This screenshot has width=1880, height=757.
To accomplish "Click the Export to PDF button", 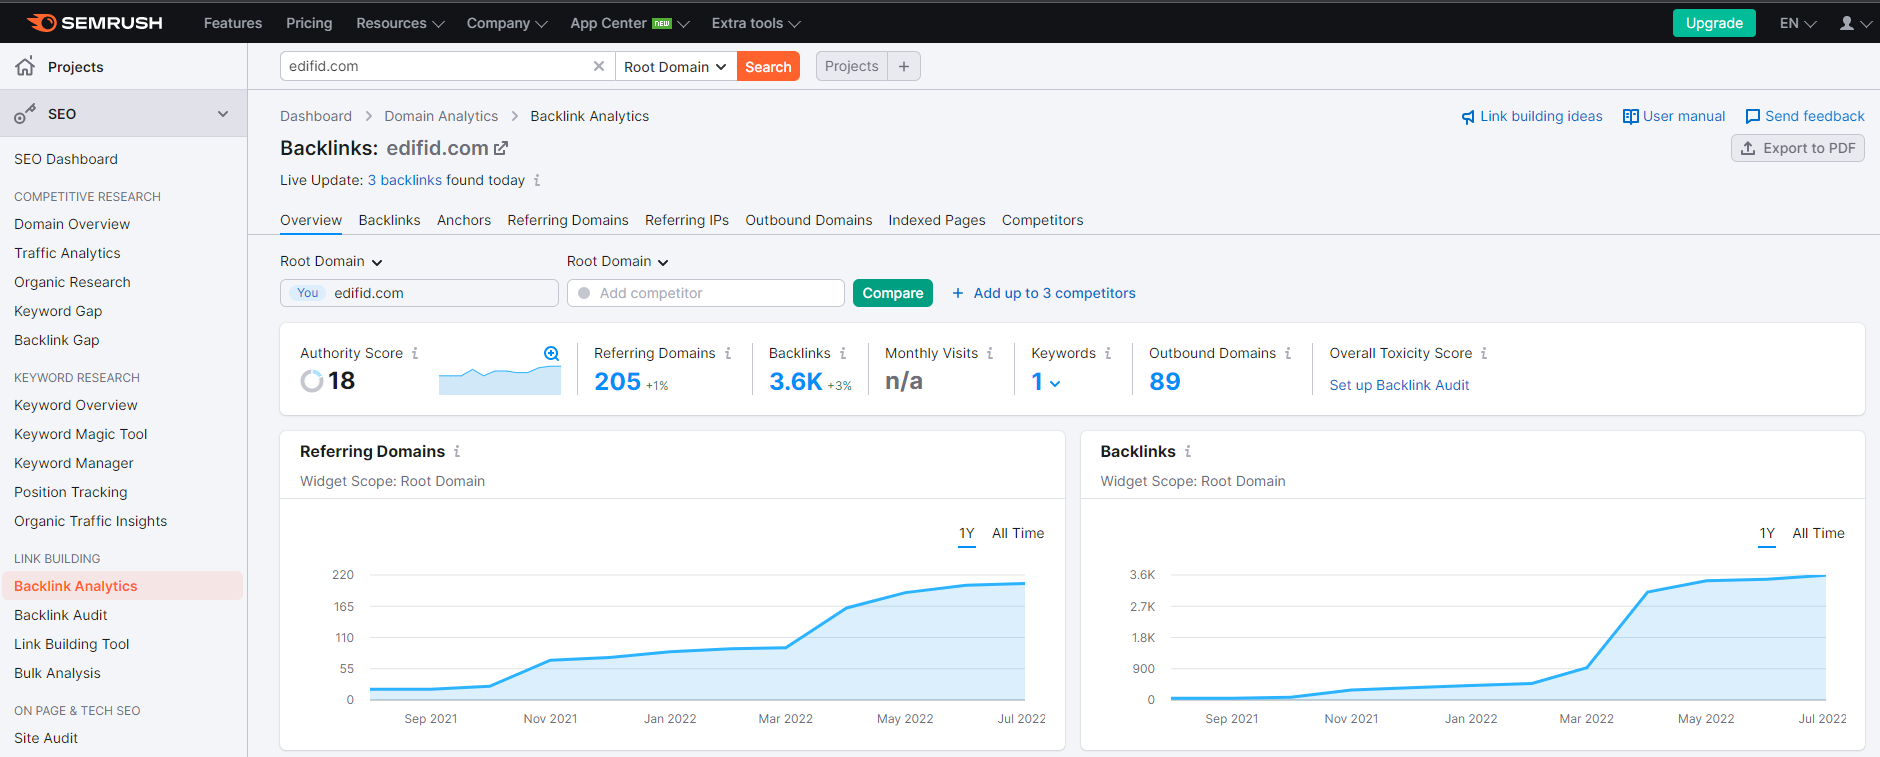I will coord(1797,148).
